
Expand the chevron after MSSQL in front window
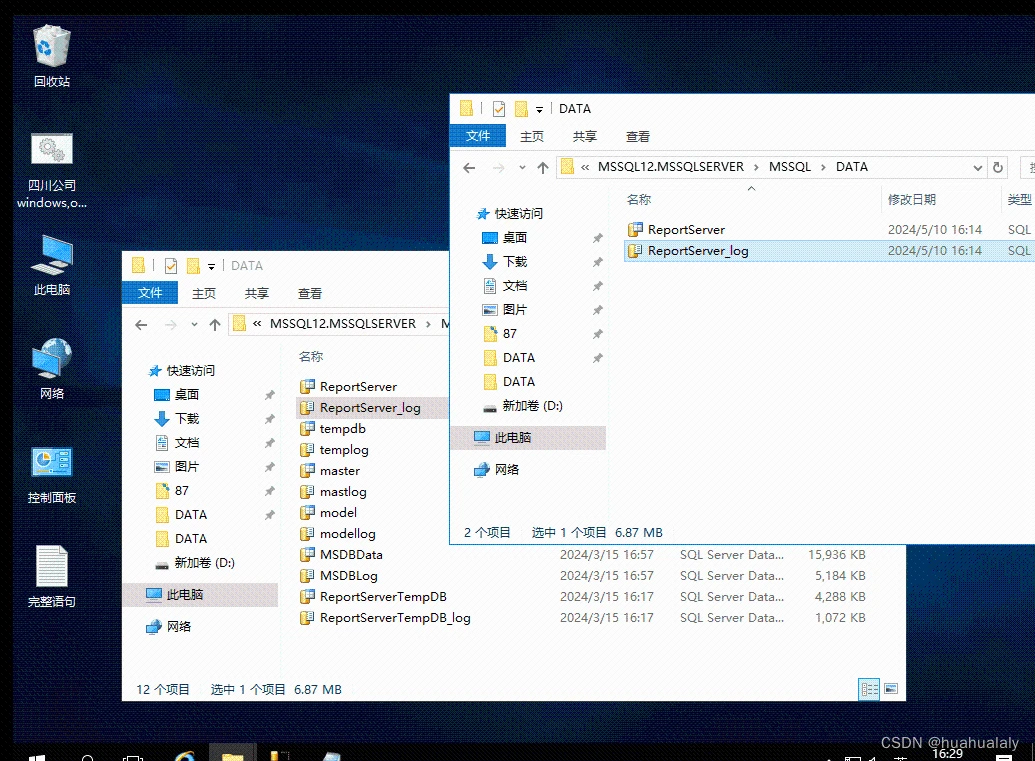pos(823,167)
